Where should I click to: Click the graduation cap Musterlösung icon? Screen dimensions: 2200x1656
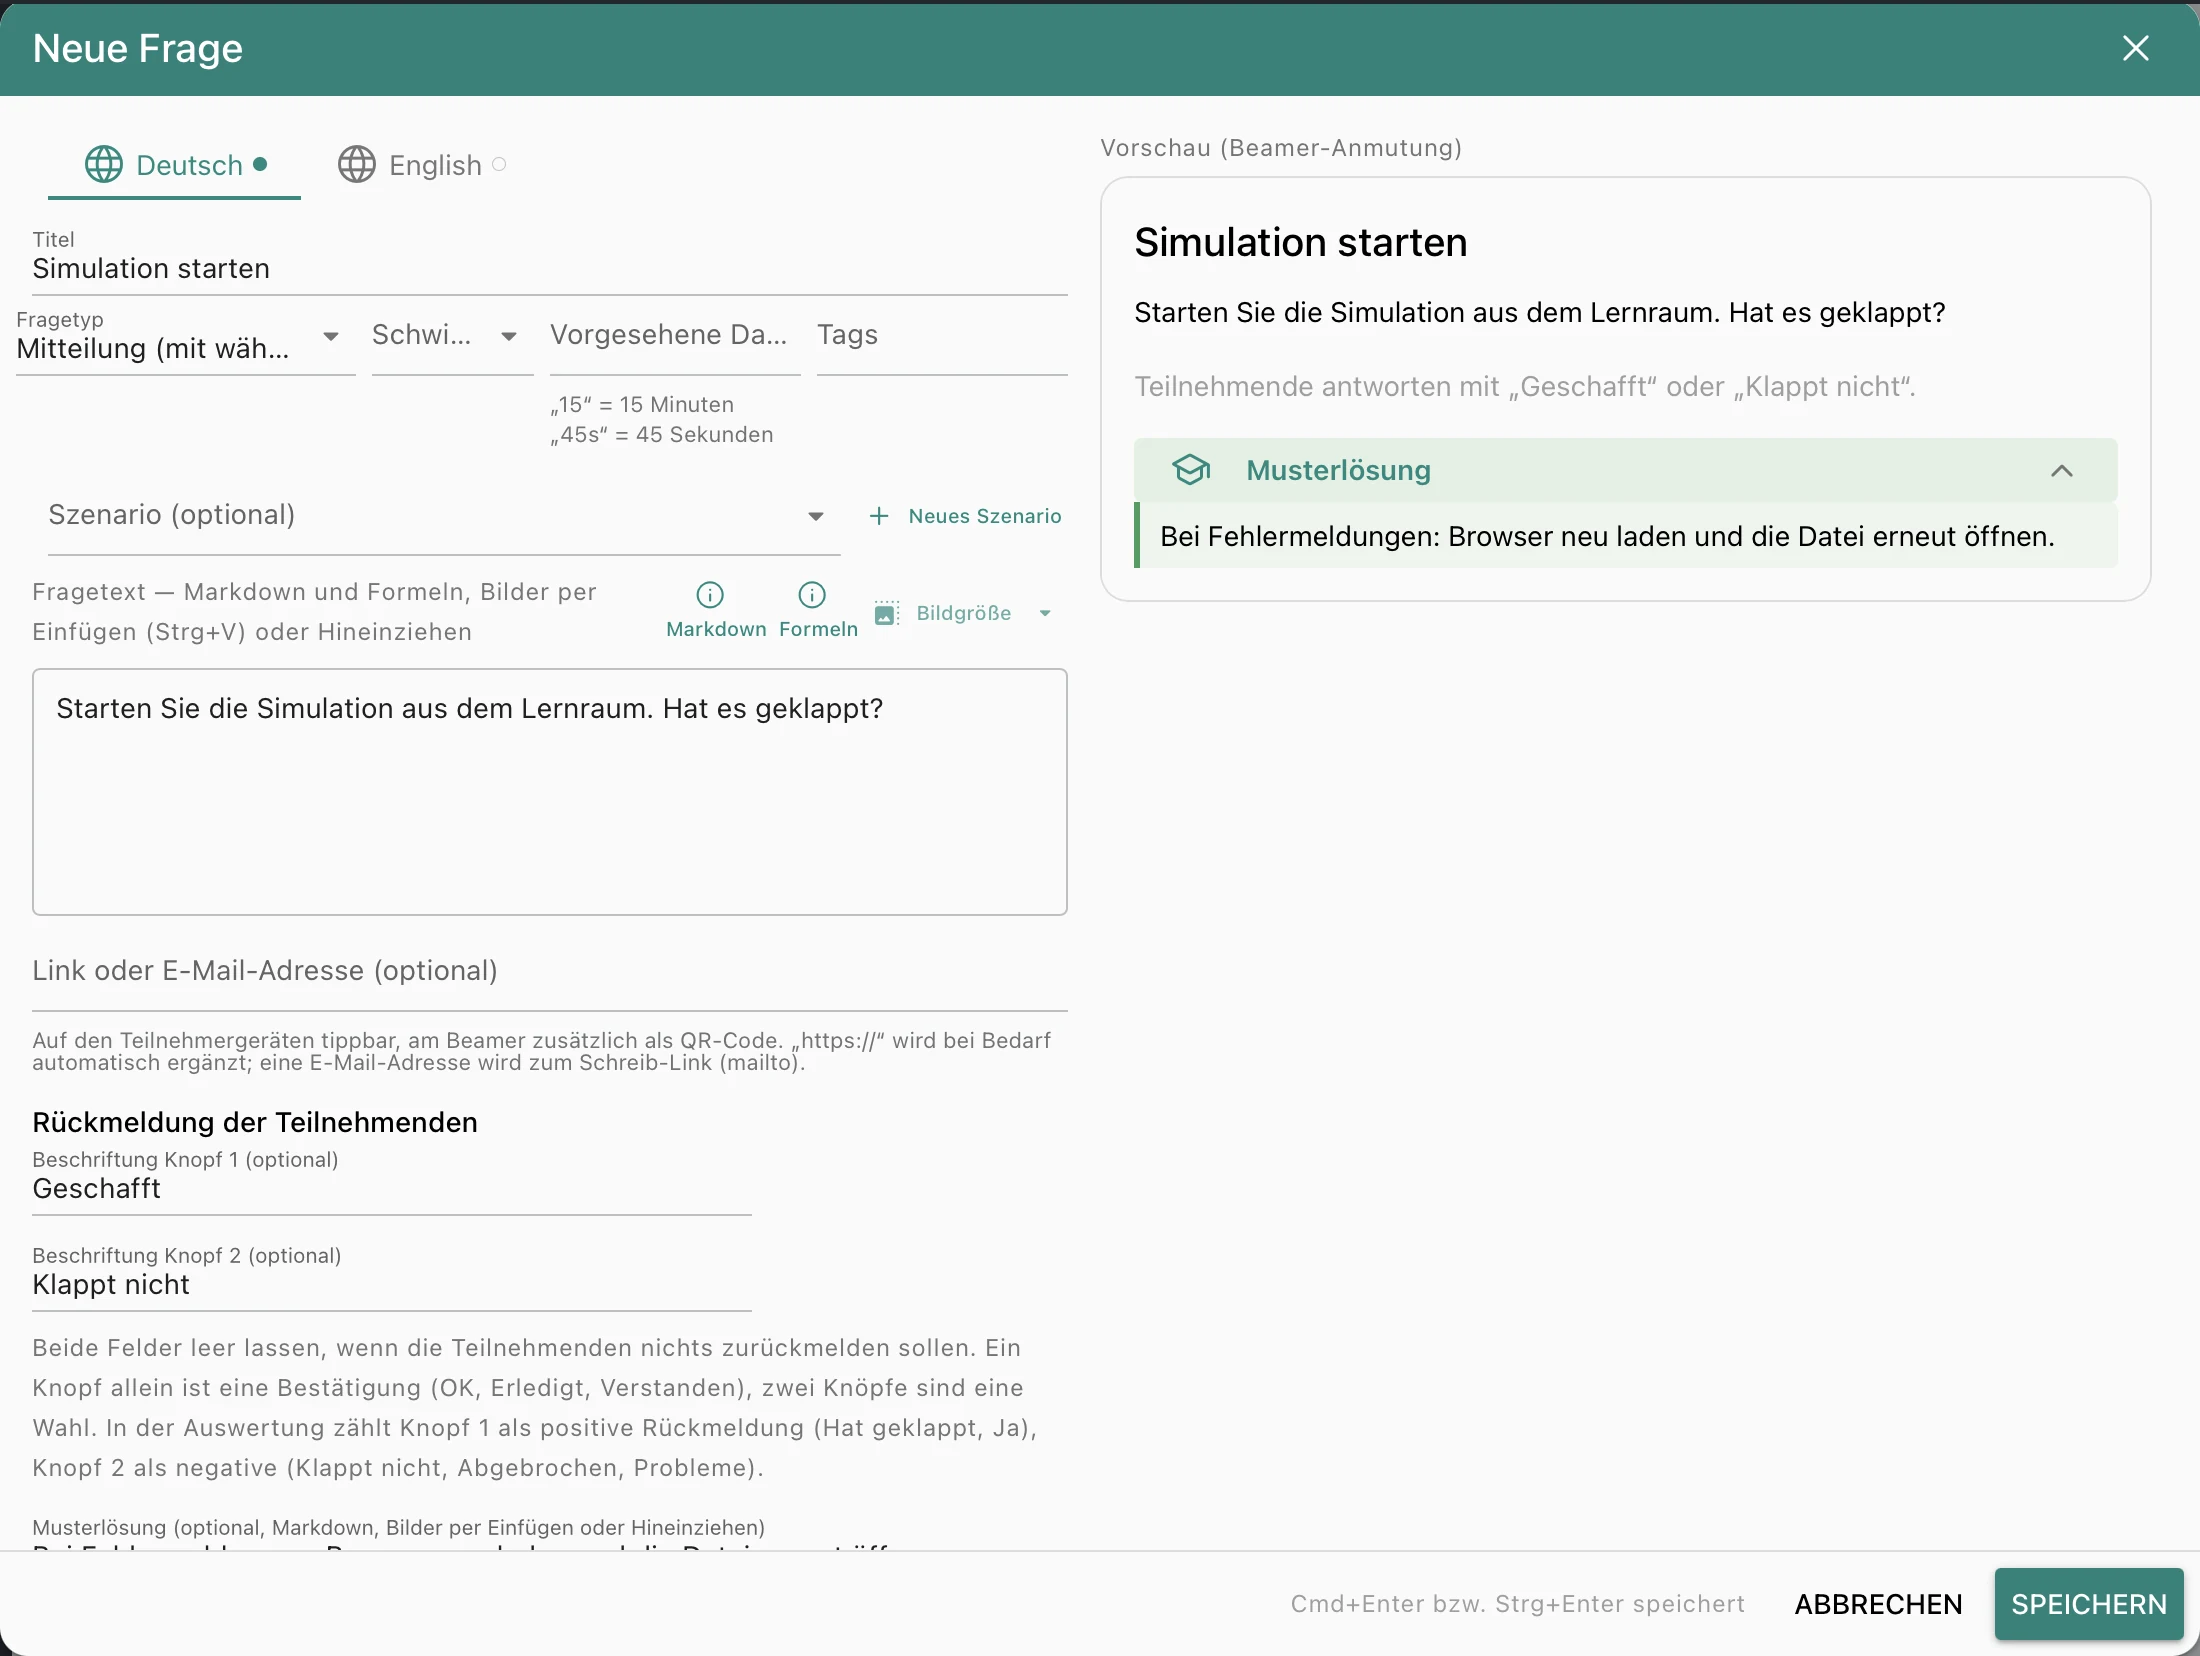(1191, 470)
